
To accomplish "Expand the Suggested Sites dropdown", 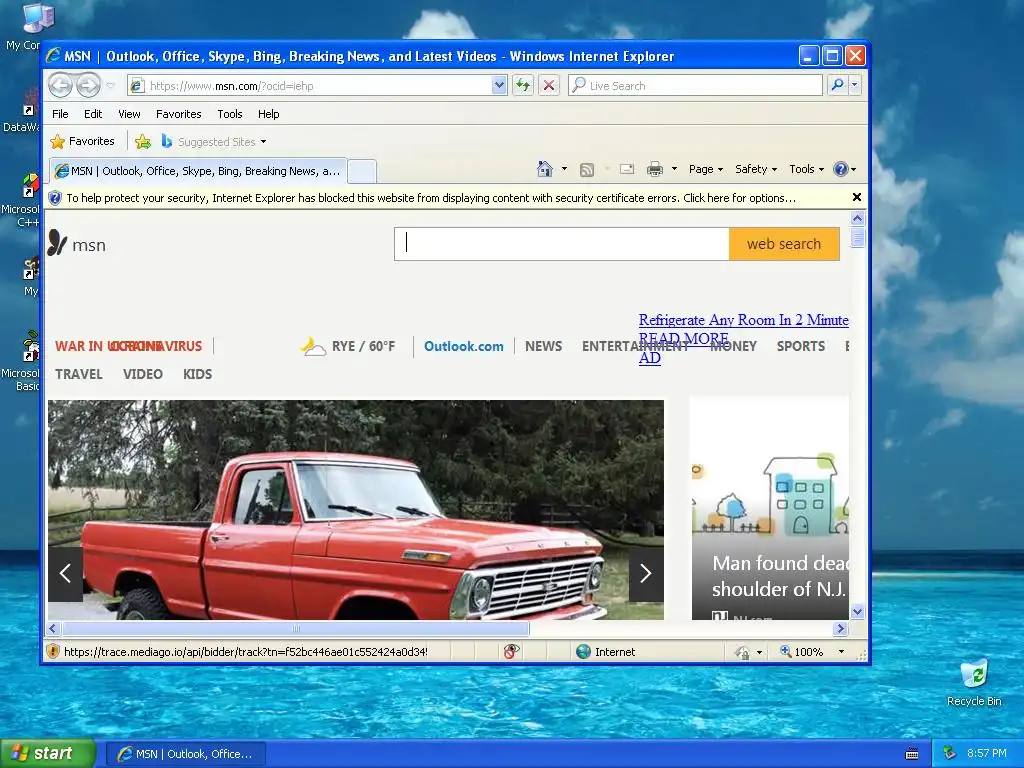I will click(x=263, y=142).
